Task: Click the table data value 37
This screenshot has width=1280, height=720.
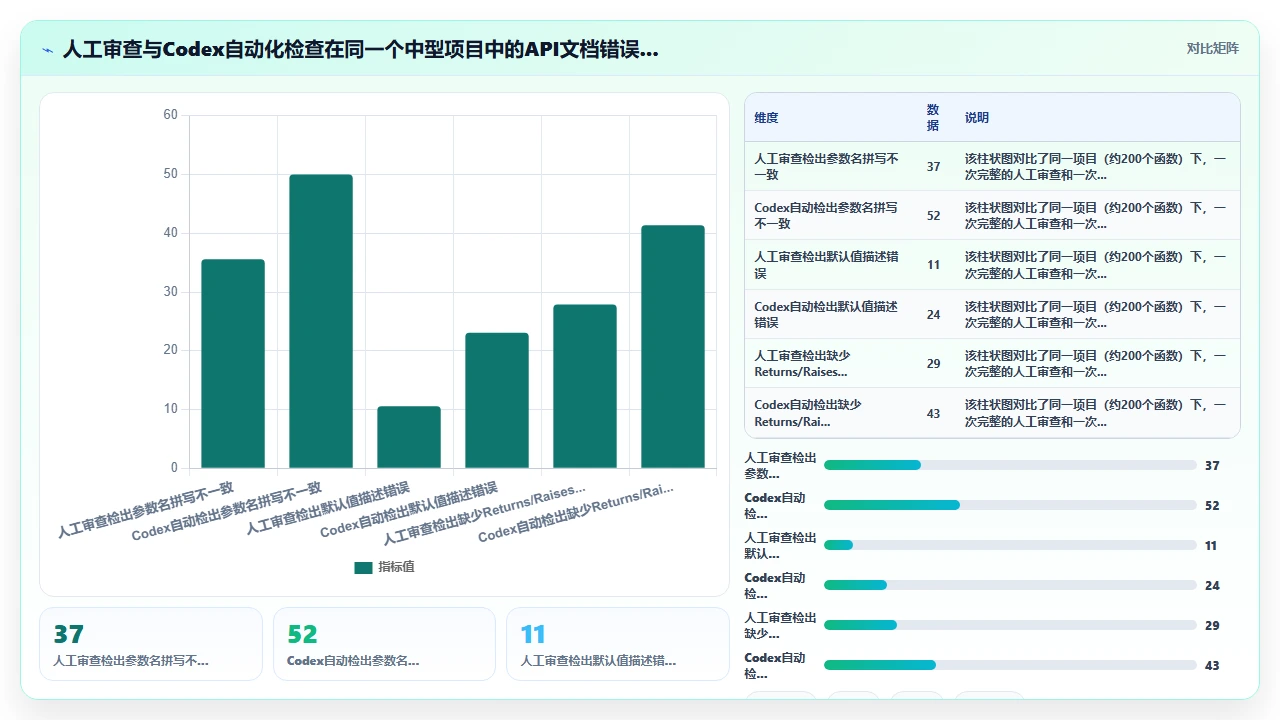Action: 933,166
